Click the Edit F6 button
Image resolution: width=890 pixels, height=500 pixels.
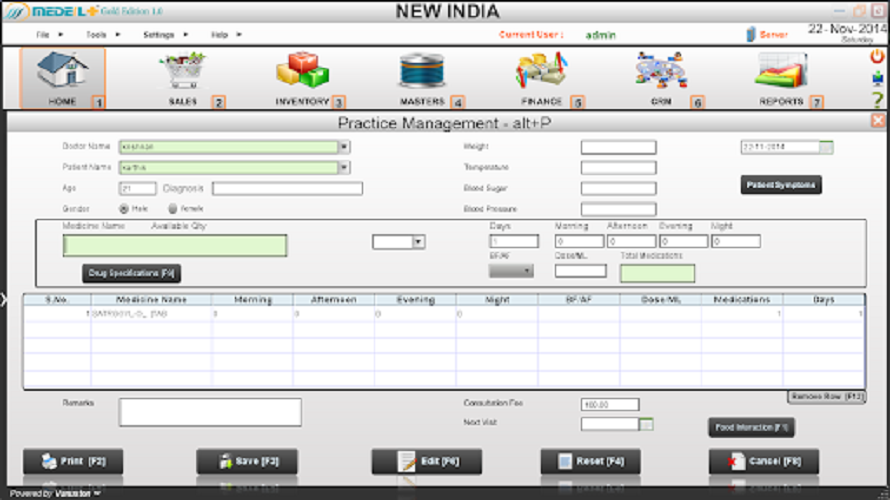click(427, 461)
